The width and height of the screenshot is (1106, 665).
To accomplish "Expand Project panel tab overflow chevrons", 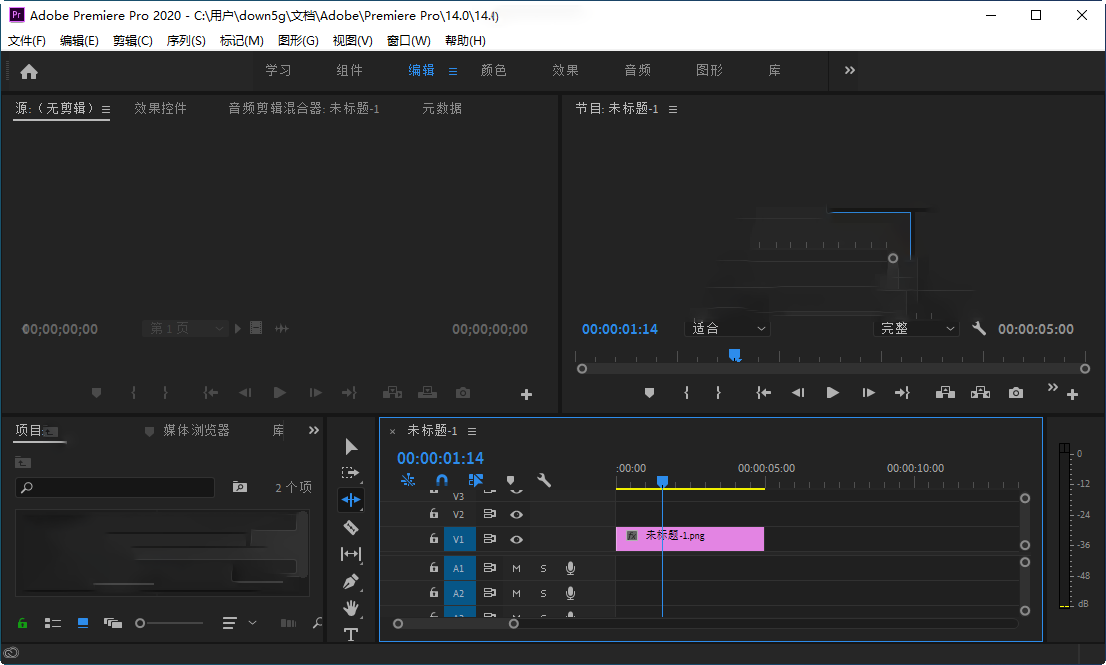I will tap(314, 430).
